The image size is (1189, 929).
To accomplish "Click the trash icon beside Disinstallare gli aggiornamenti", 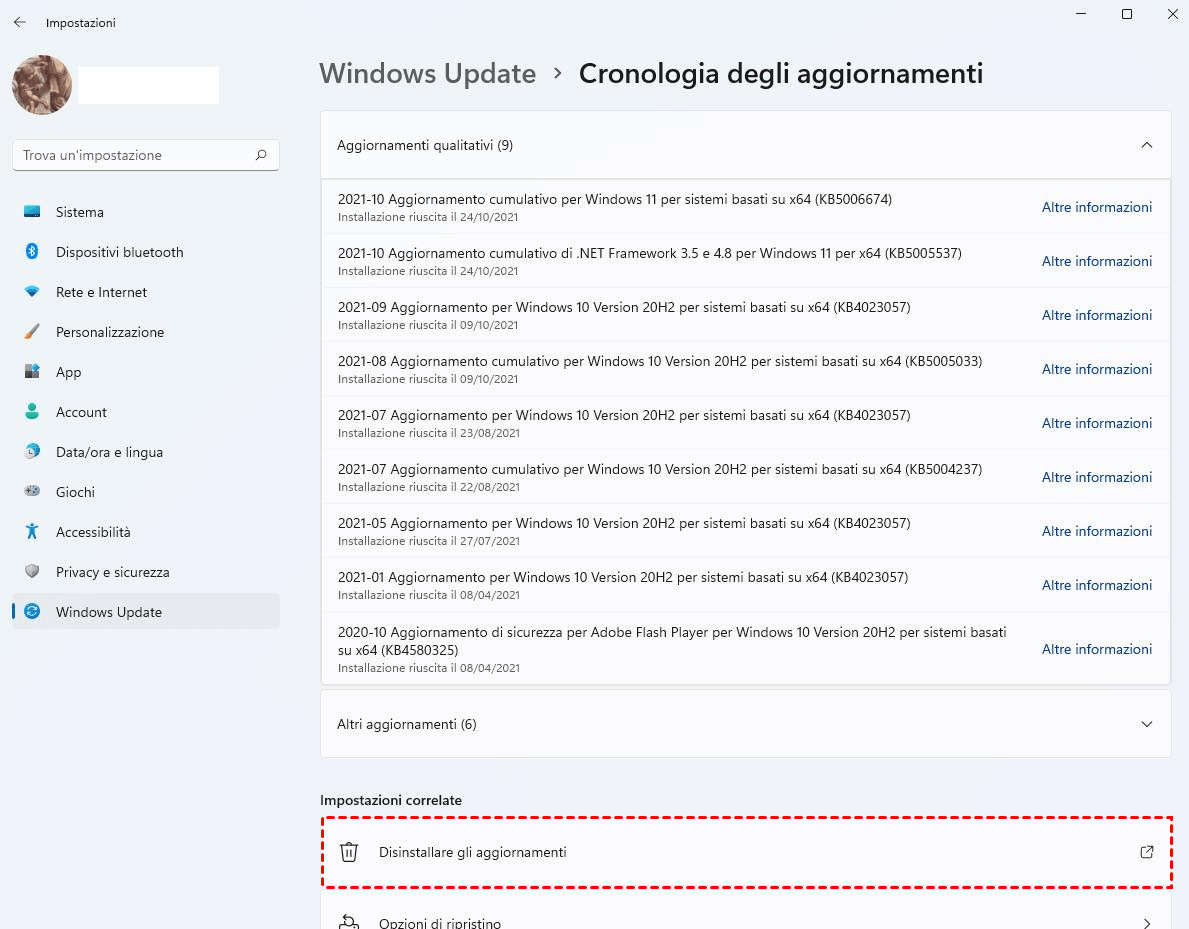I will click(349, 852).
